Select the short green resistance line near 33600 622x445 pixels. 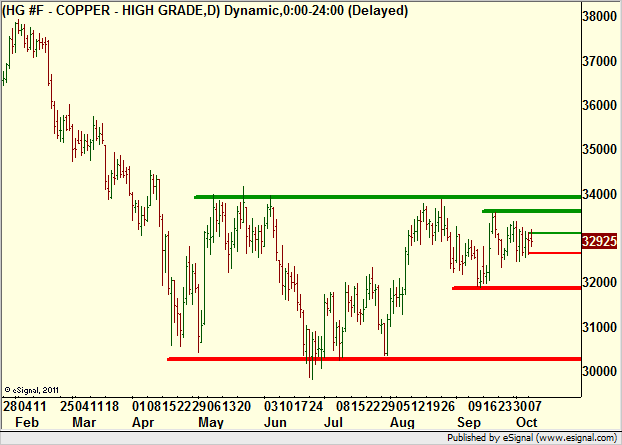532,211
